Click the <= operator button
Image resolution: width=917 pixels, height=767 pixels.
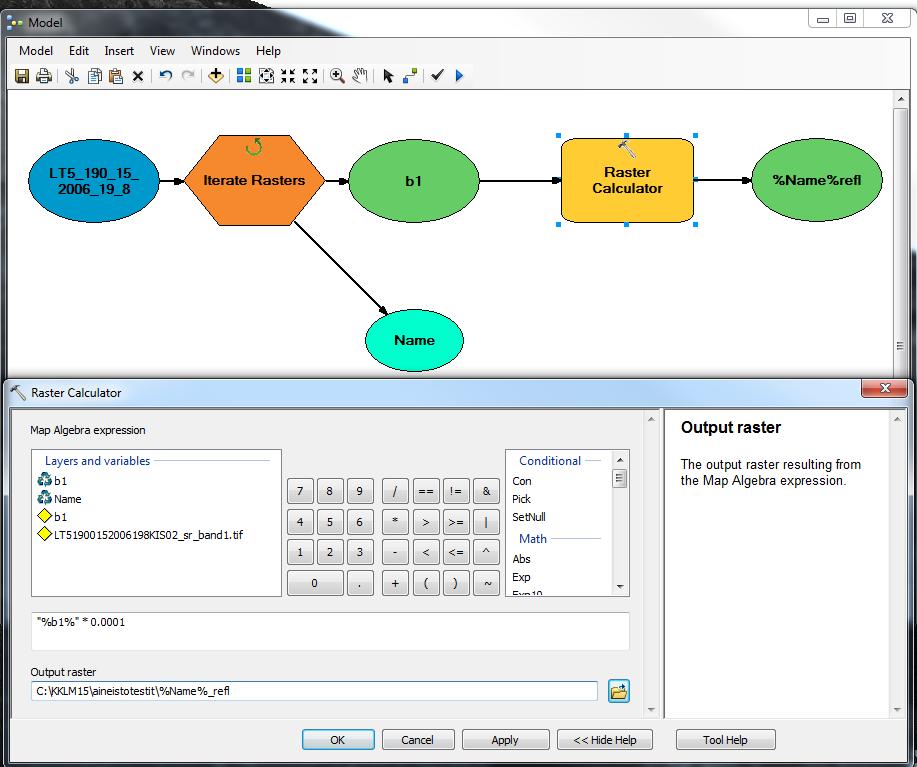pyautogui.click(x=456, y=552)
